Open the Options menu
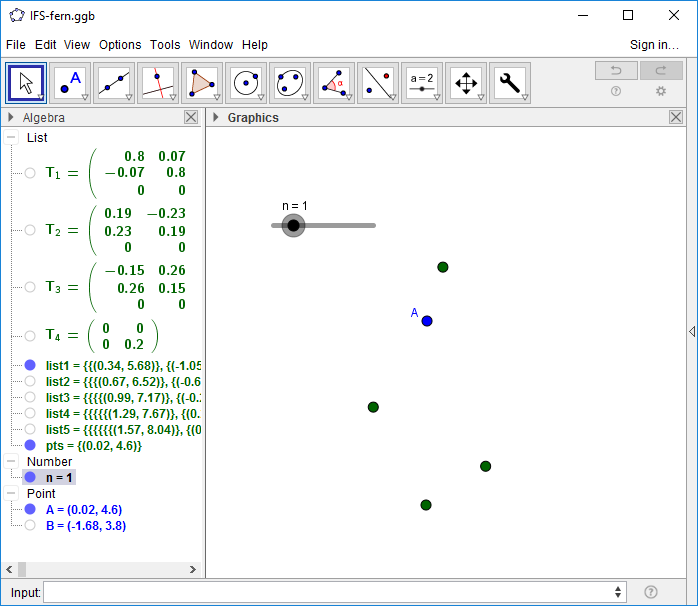Viewport: 698px width, 606px height. (x=120, y=45)
